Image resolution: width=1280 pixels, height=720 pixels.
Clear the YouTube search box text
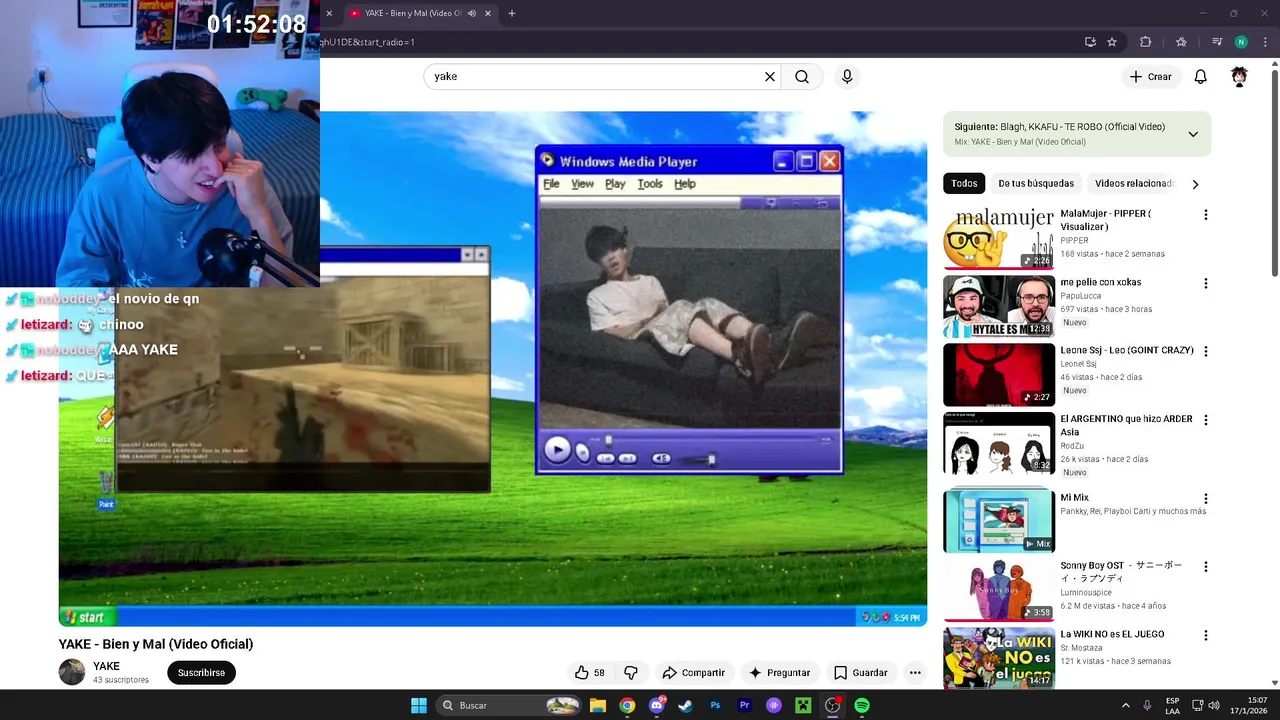[770, 77]
